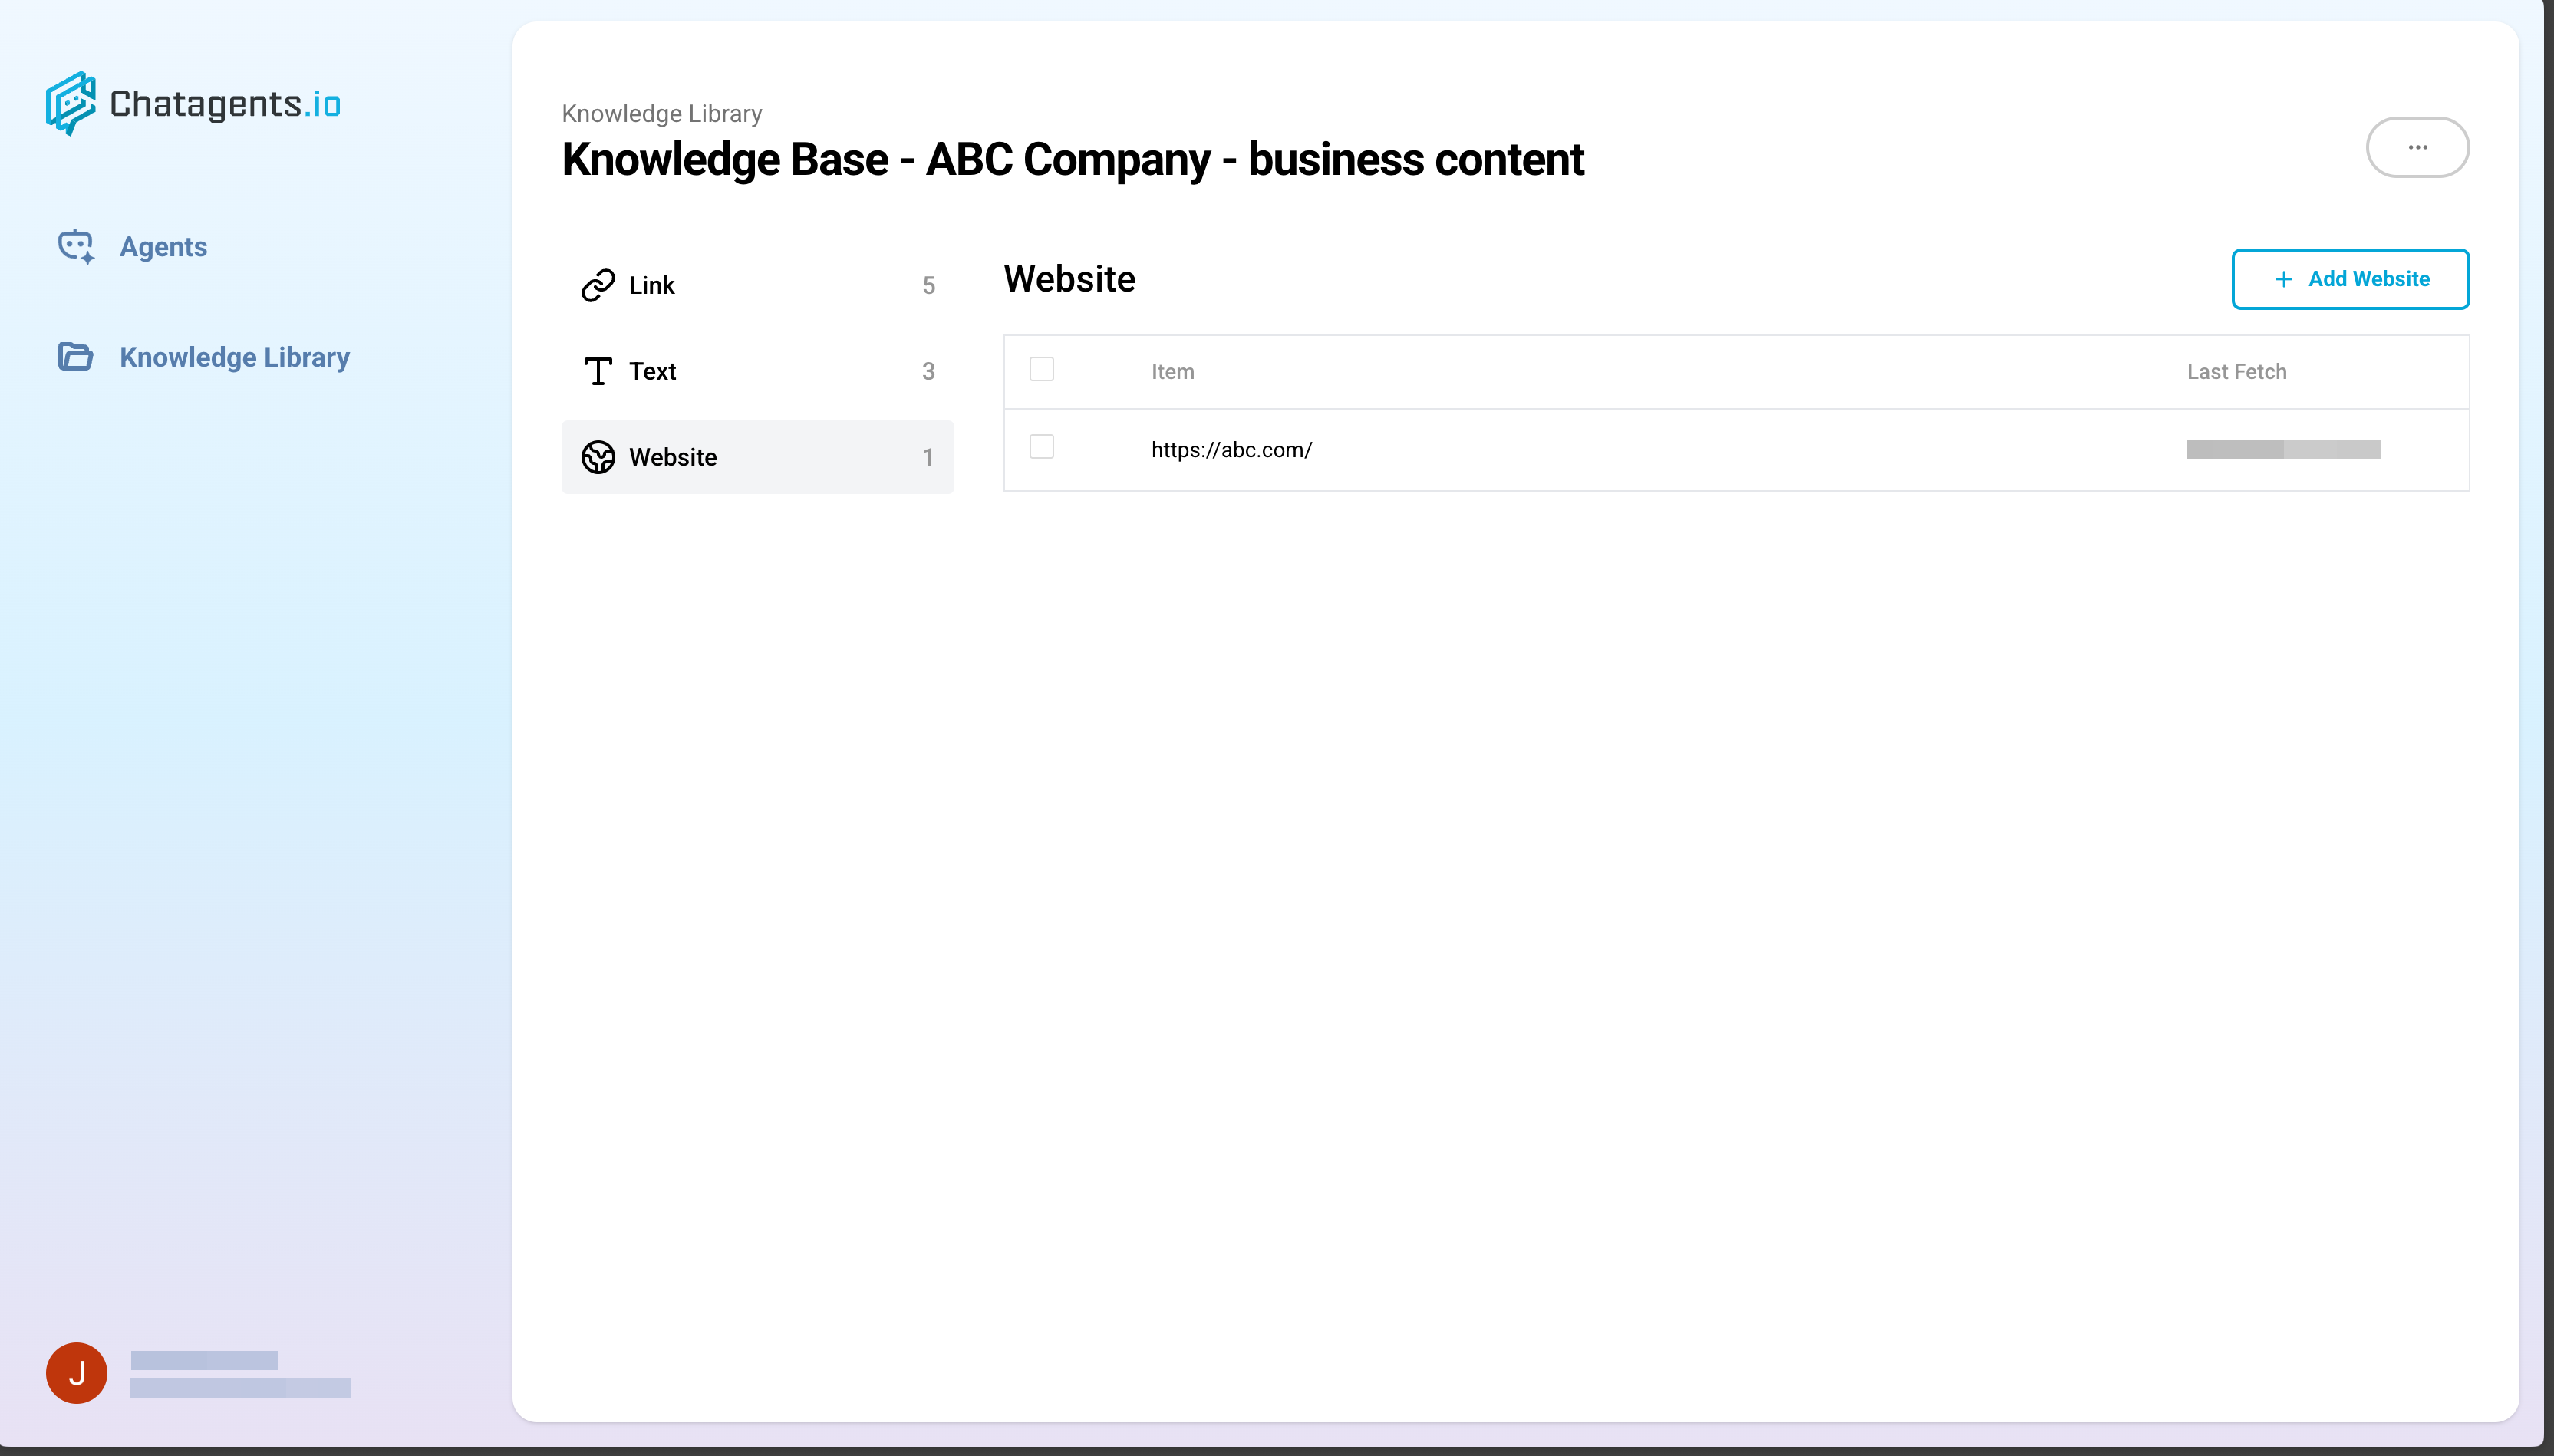Click the Website globe icon
2554x1456 pixels.
[x=598, y=457]
